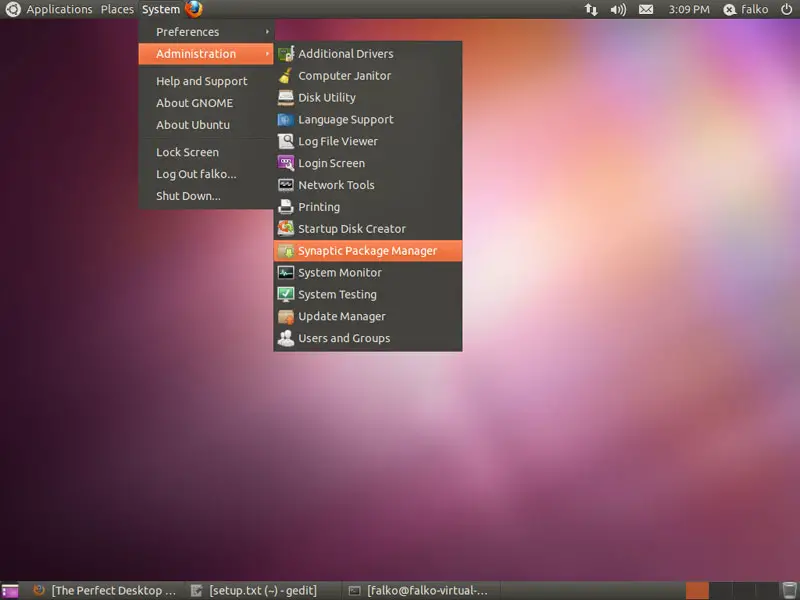Click the System Testing checkmark icon

[286, 294]
